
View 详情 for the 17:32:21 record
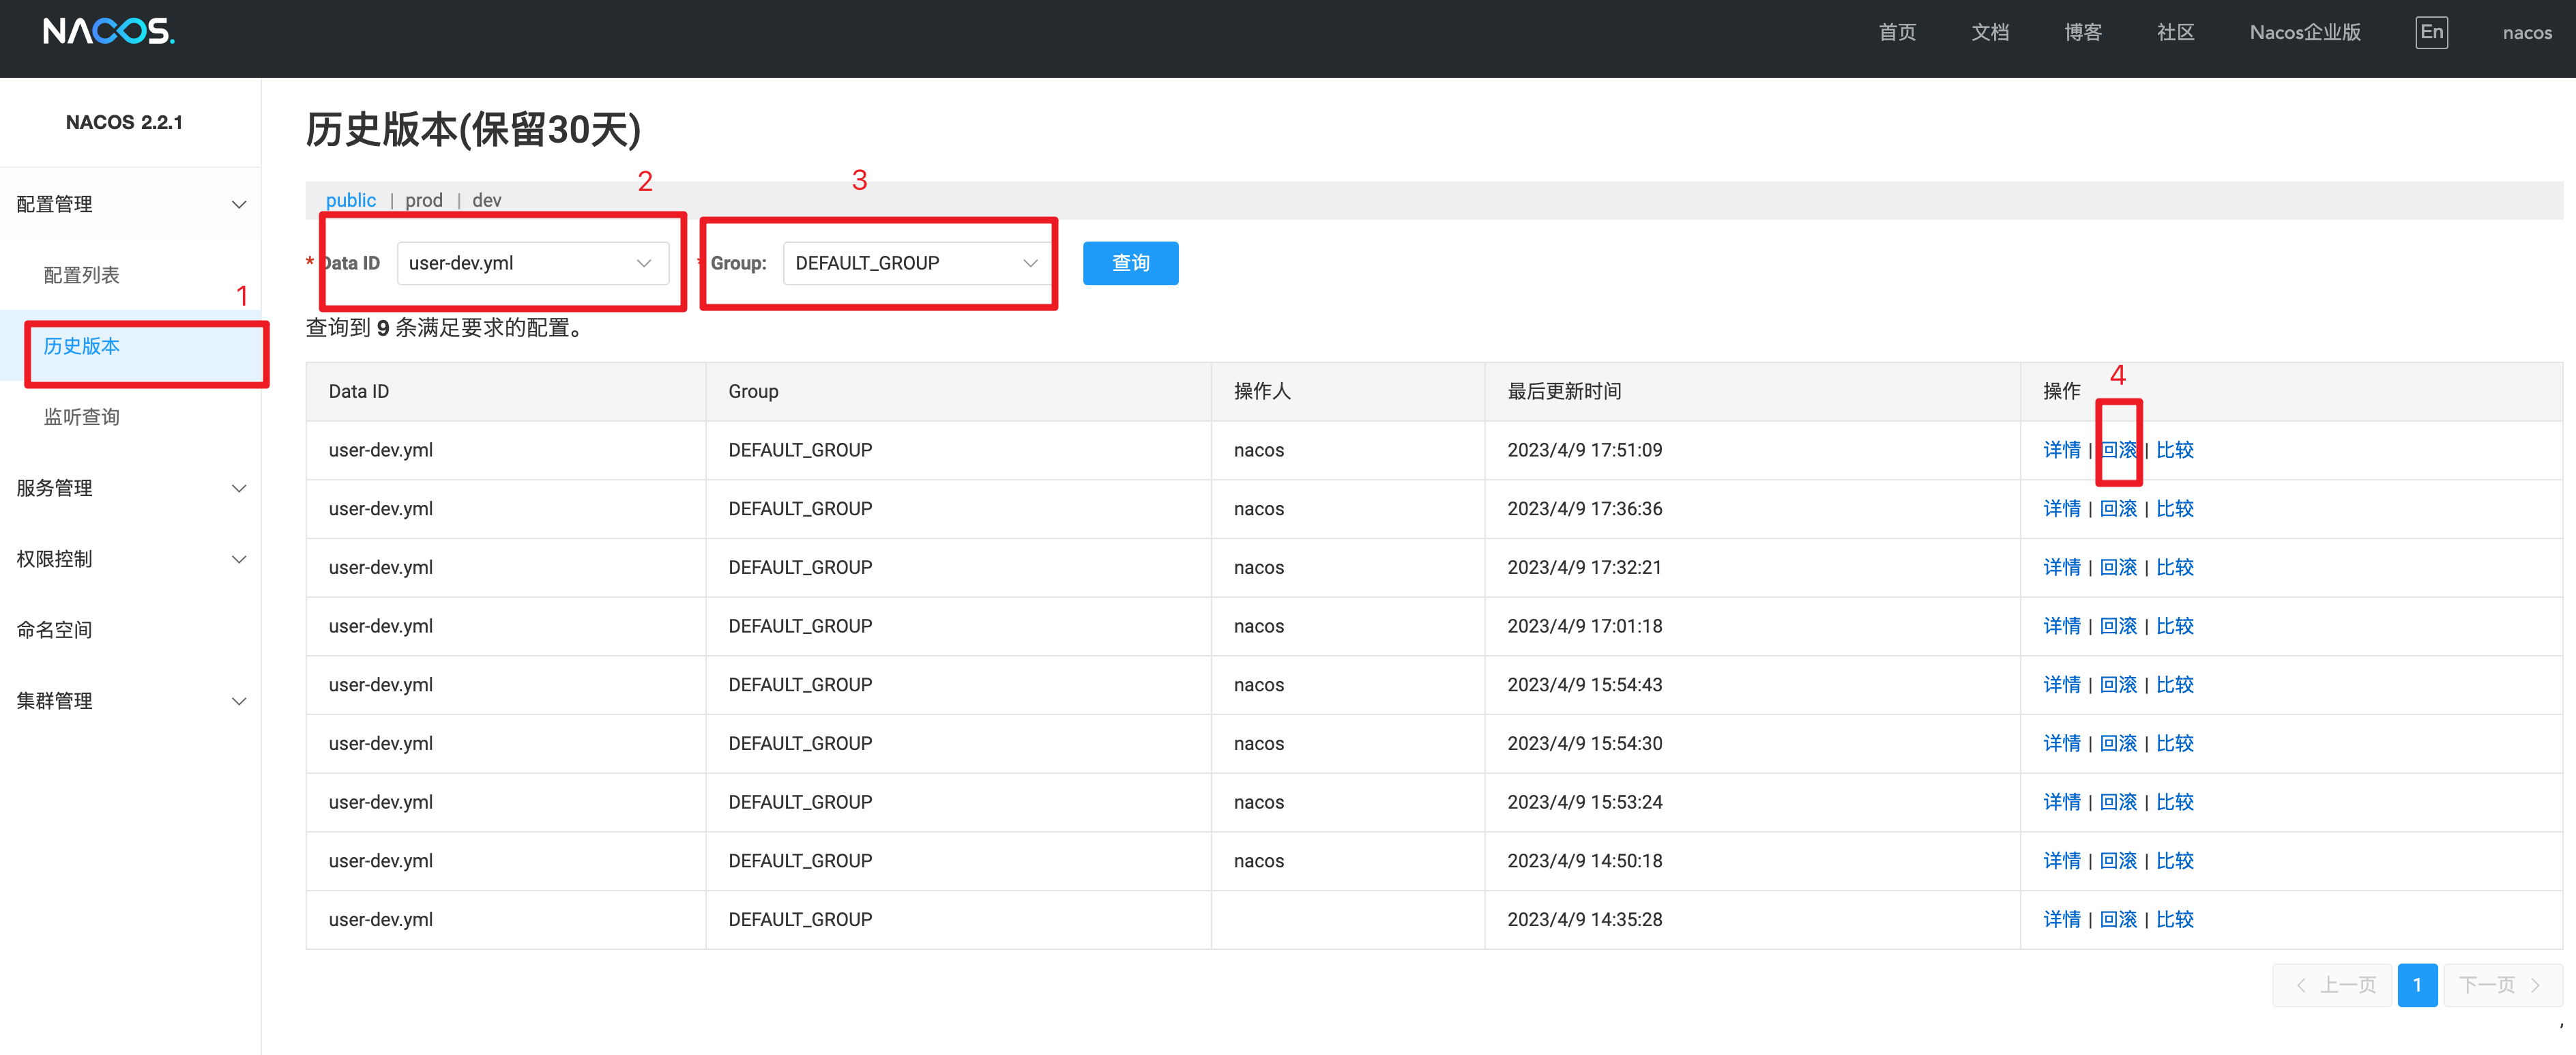coord(2061,567)
